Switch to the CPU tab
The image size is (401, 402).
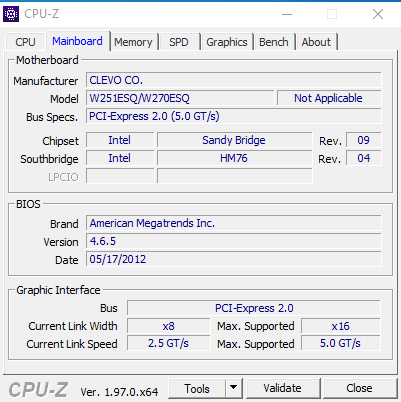25,42
